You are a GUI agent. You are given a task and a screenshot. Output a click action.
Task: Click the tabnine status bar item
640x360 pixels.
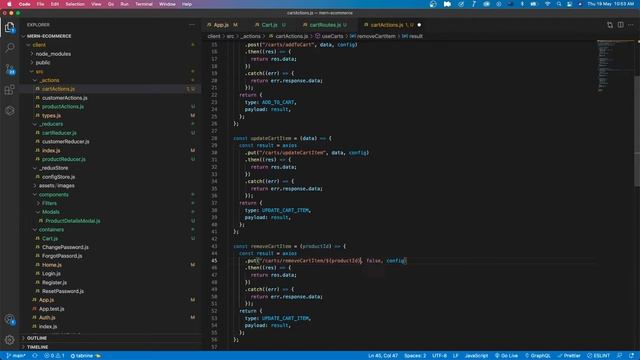(x=85, y=356)
